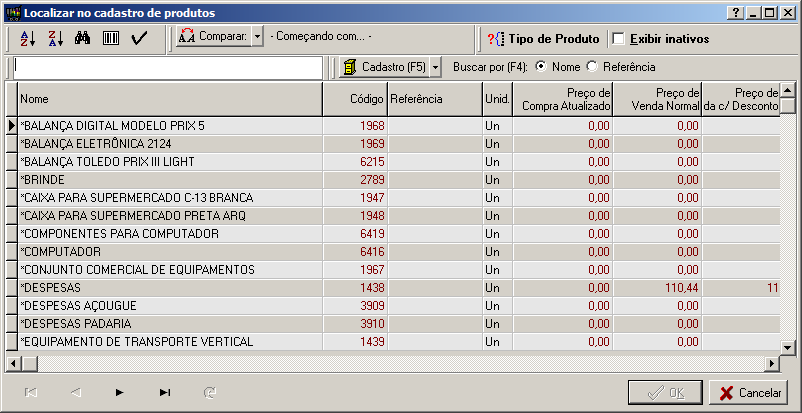Click code cell 3910
The width and height of the screenshot is (802, 413).
(355, 324)
